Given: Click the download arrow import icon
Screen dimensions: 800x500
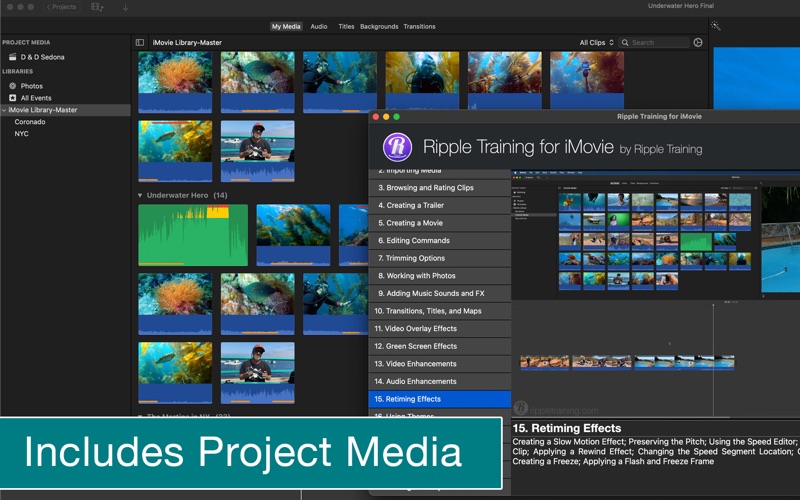Looking at the screenshot, I should point(125,7).
